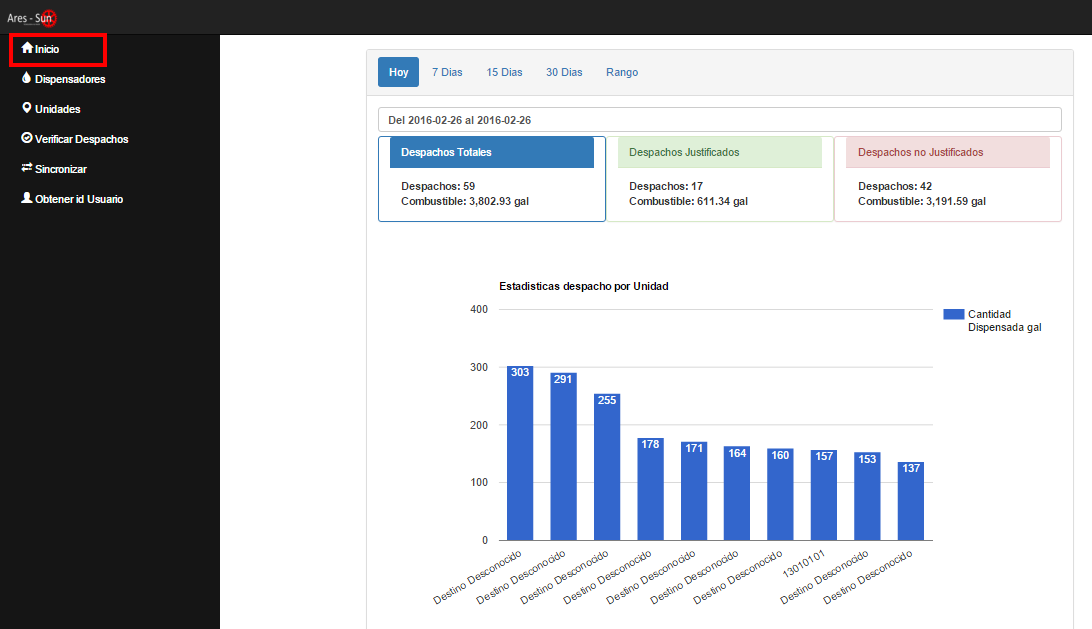Switch to the 7 Dias tab
This screenshot has height=629, width=1092.
[447, 71]
